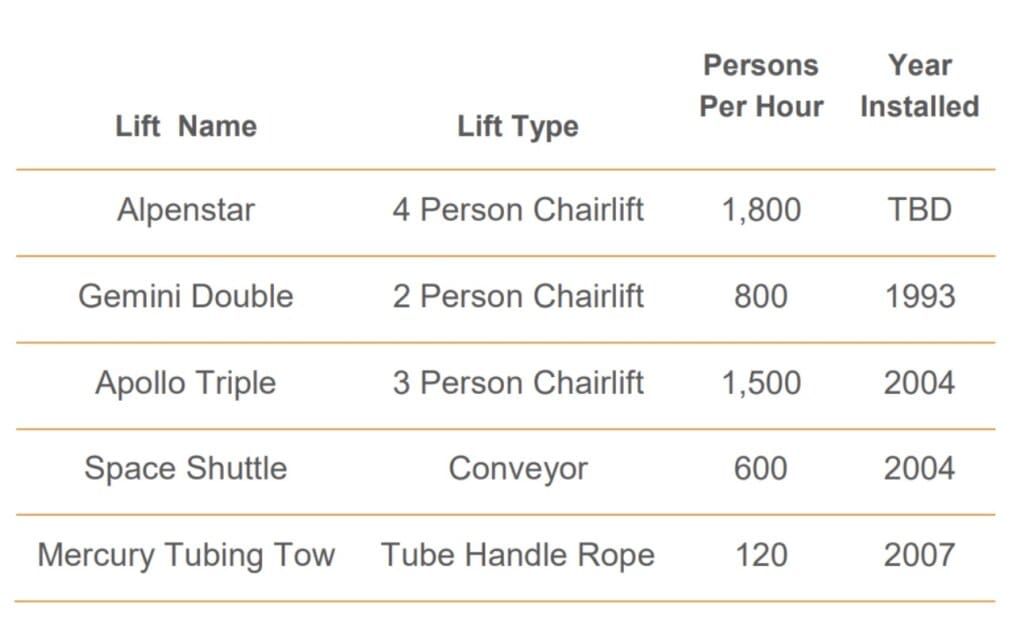Click the 1,800 persons per hour value
Screen dimensions: 1024x632
coord(761,210)
